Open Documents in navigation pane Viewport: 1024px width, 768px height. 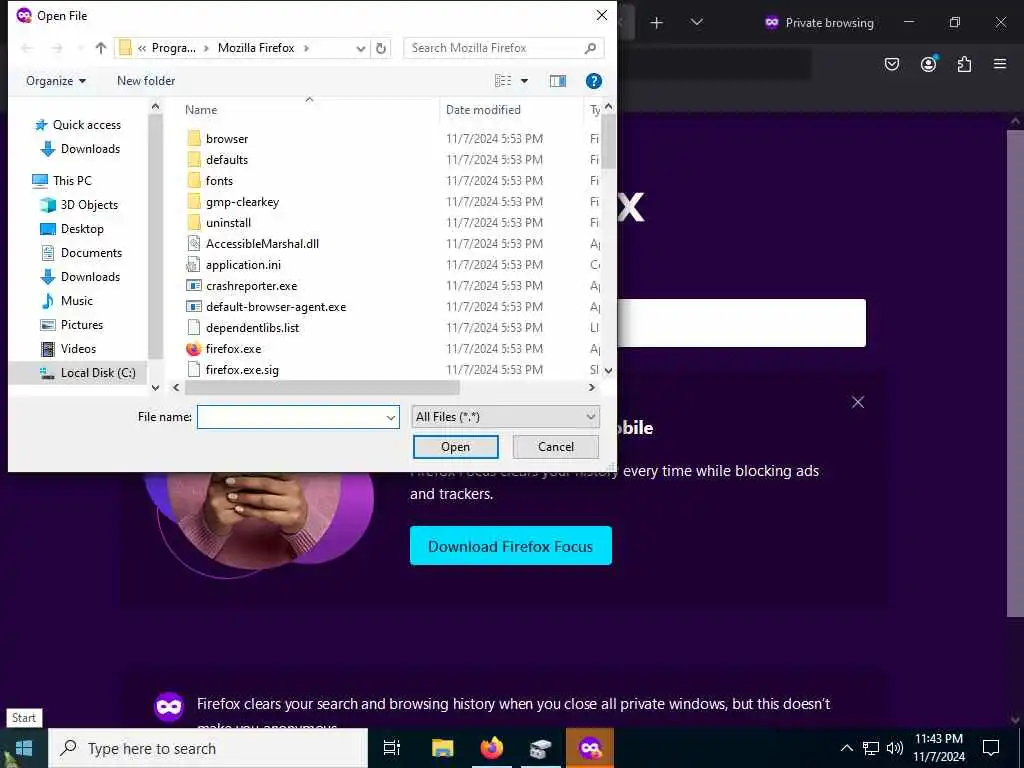(x=91, y=253)
